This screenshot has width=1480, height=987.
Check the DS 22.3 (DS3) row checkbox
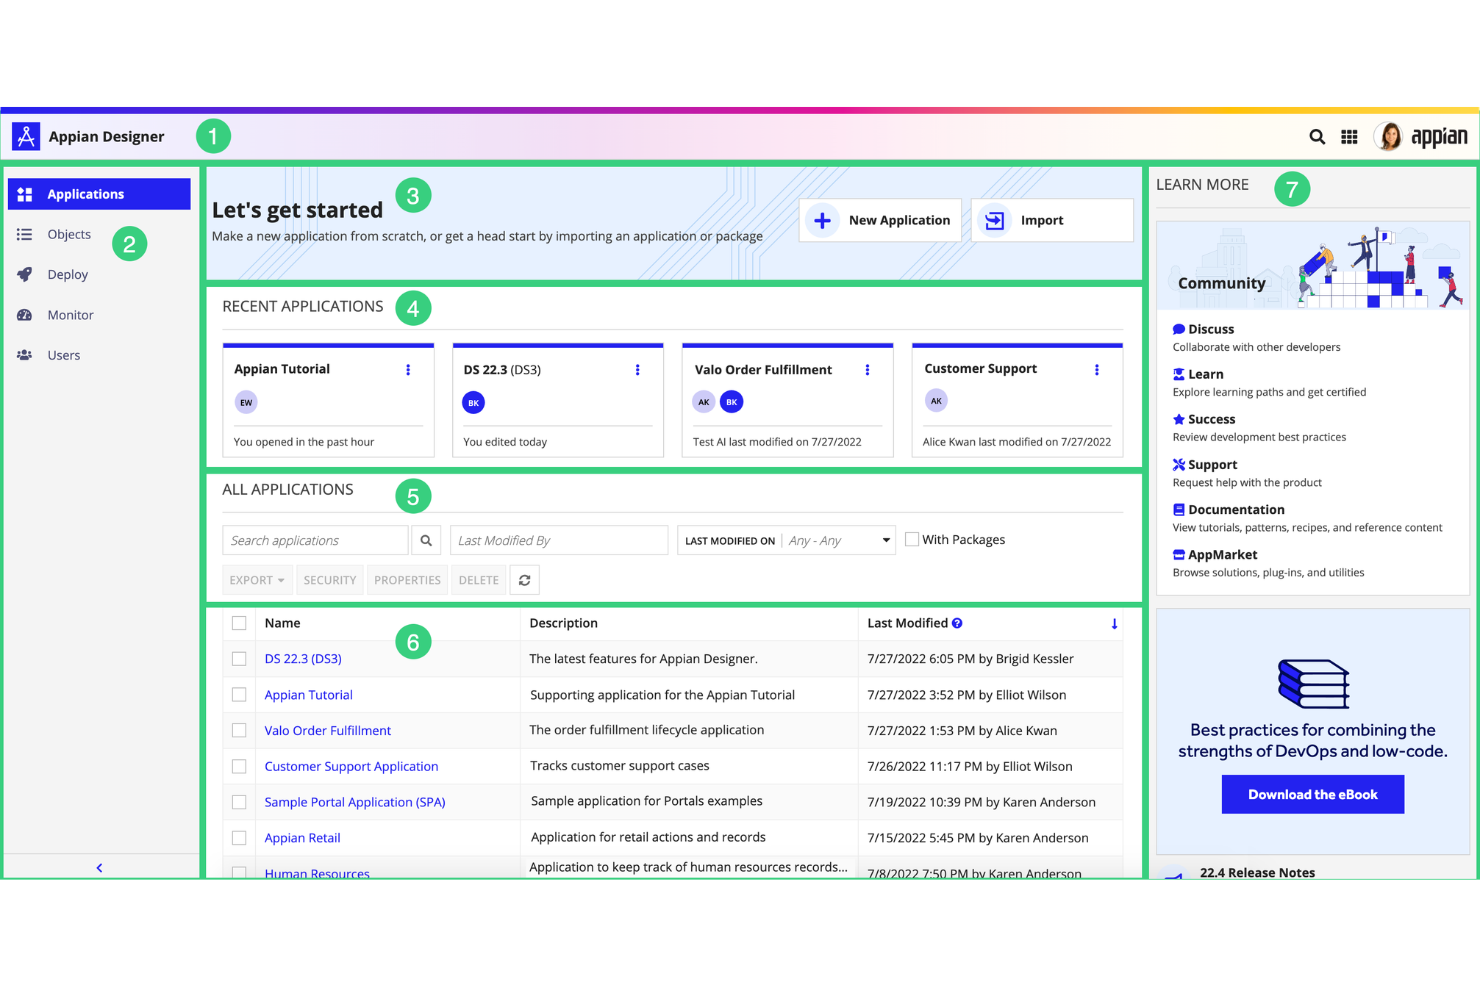pos(239,659)
